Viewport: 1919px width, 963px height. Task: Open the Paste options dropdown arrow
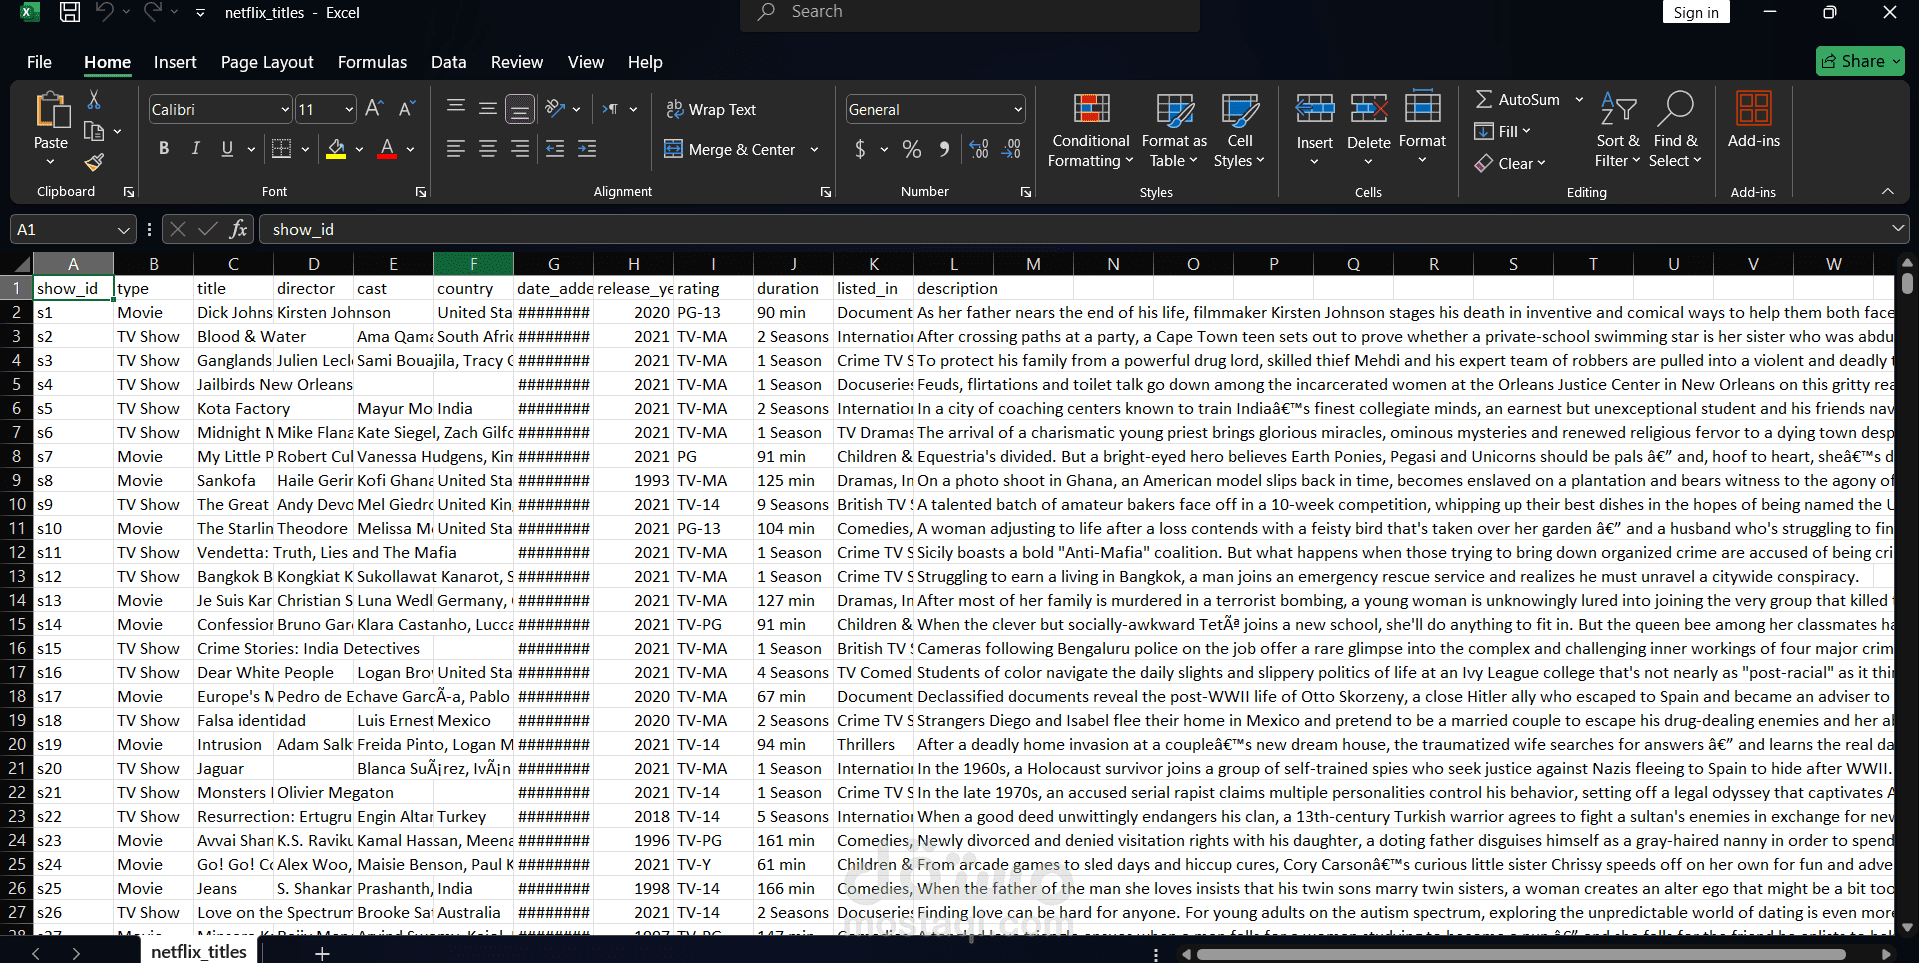click(51, 161)
